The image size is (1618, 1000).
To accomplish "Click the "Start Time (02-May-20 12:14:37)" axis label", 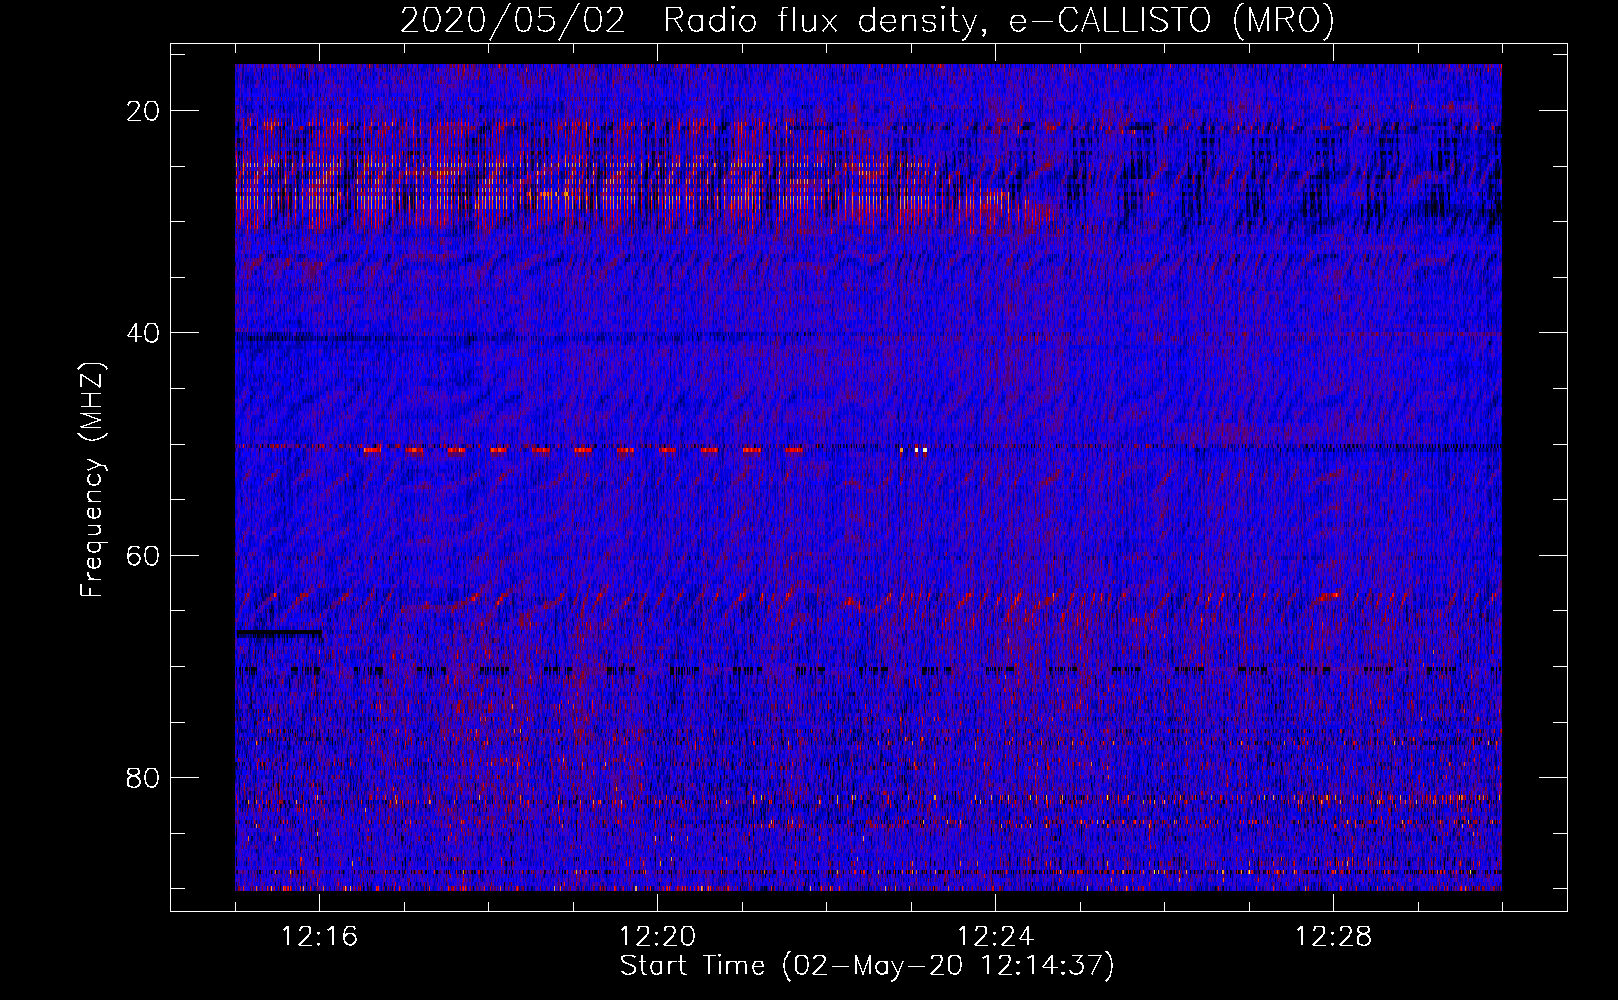I will [867, 966].
